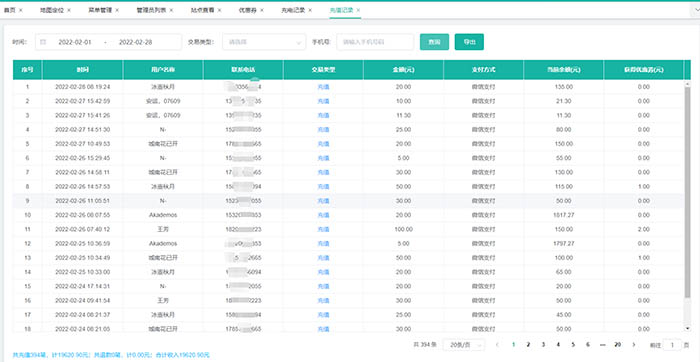700x362 pixels.
Task: Select current page 1 in pagination
Action: coord(513,345)
